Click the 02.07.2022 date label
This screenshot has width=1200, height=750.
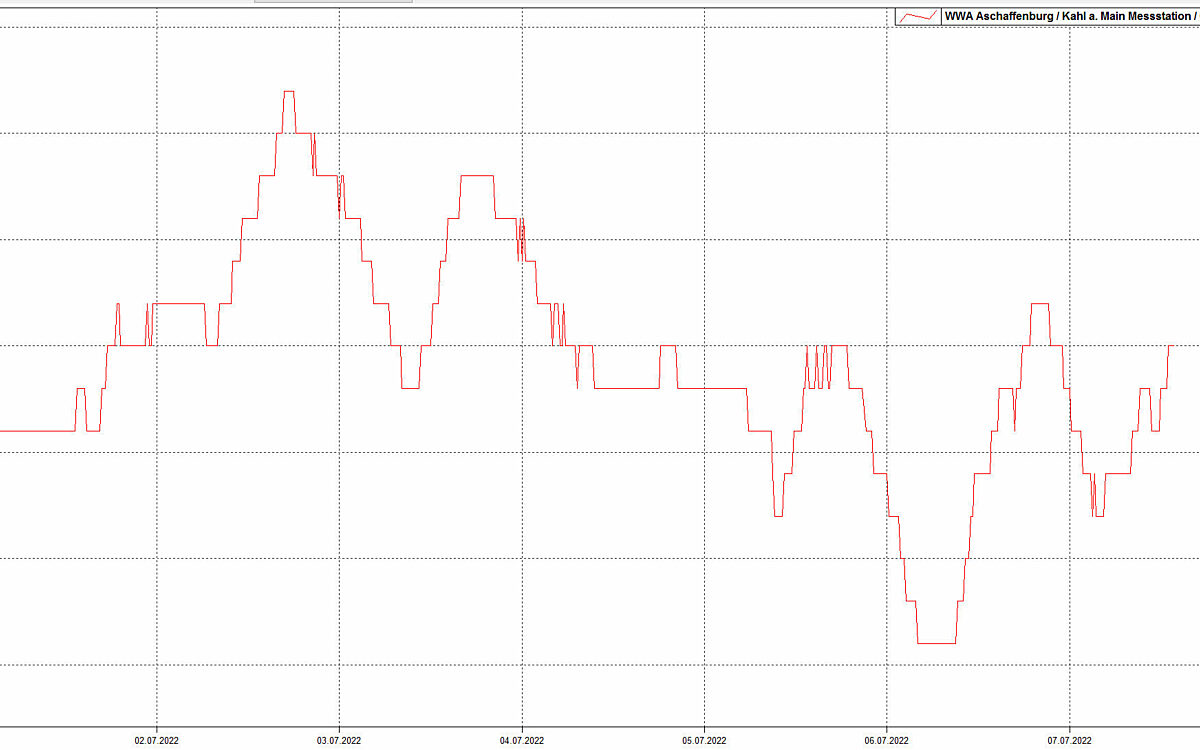[x=157, y=741]
